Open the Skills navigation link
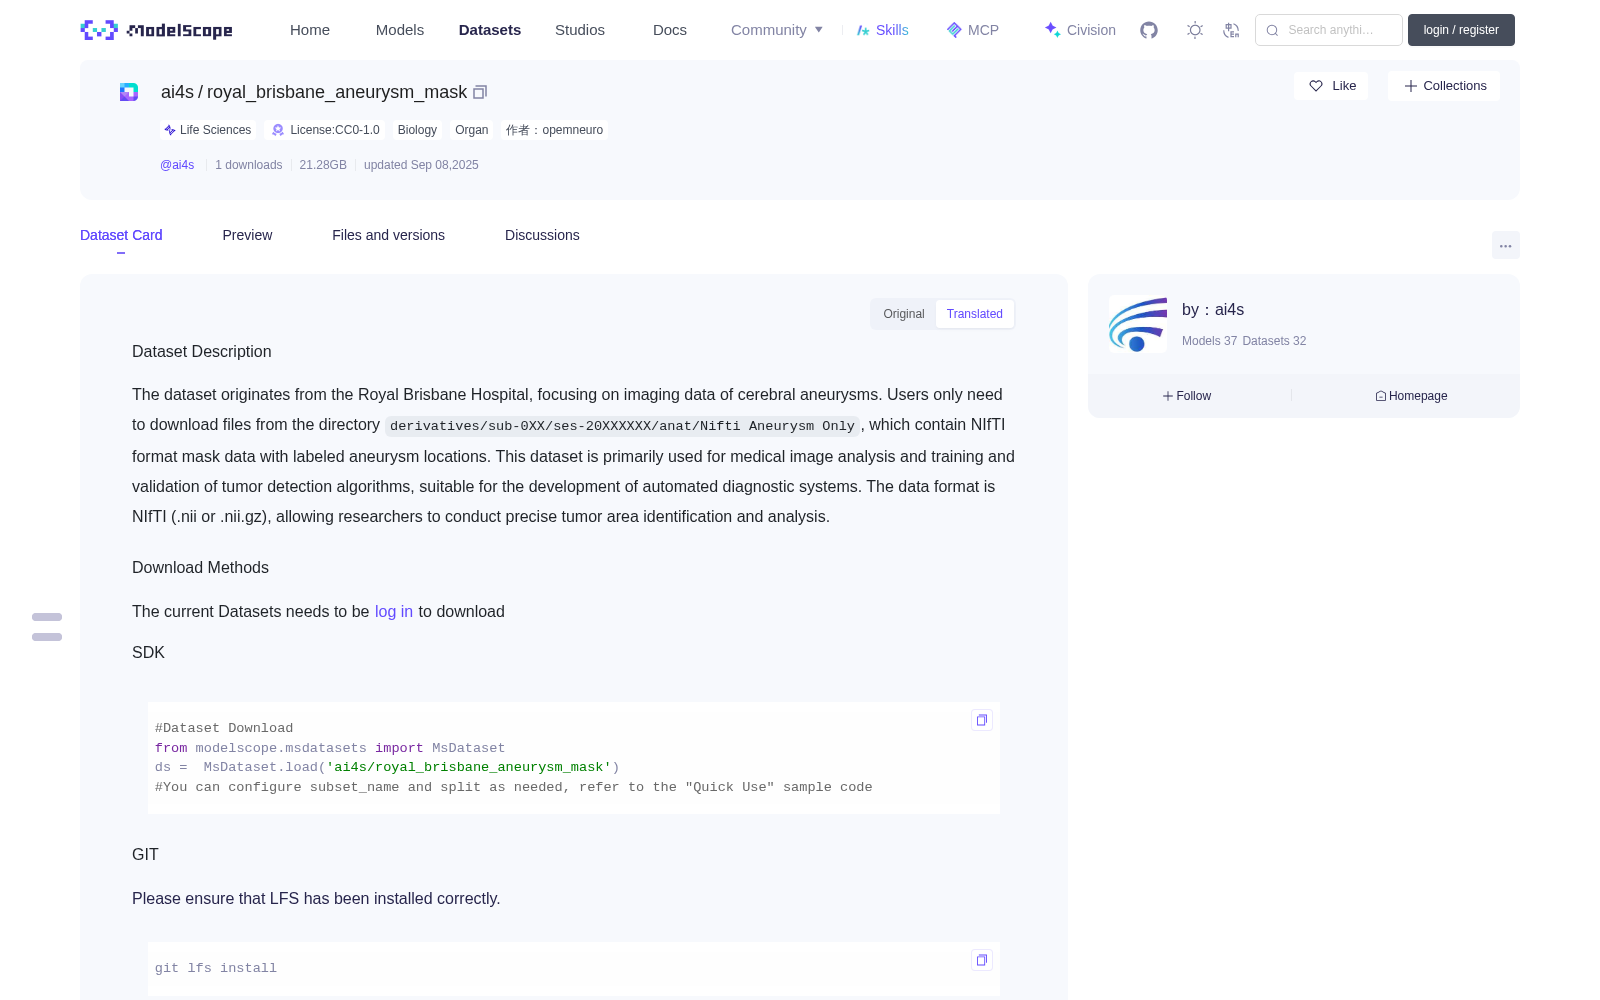The image size is (1600, 1000). (x=883, y=30)
